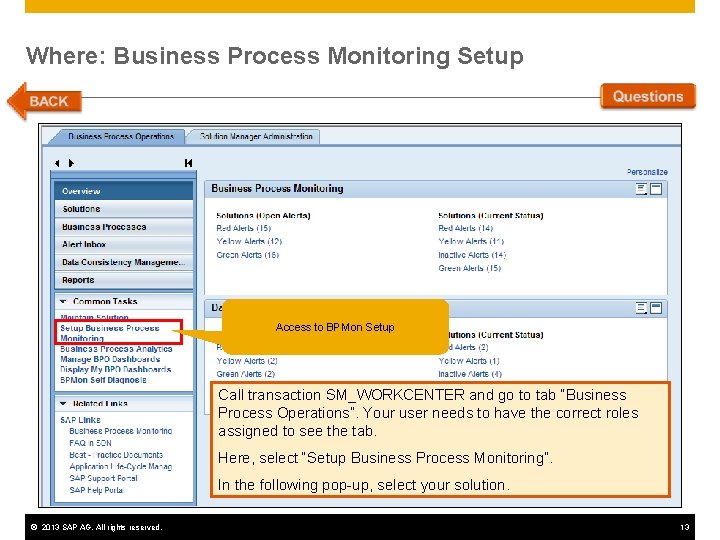The width and height of the screenshot is (720, 540).
Task: Open the FAQ in SDN link
Action: 90,443
